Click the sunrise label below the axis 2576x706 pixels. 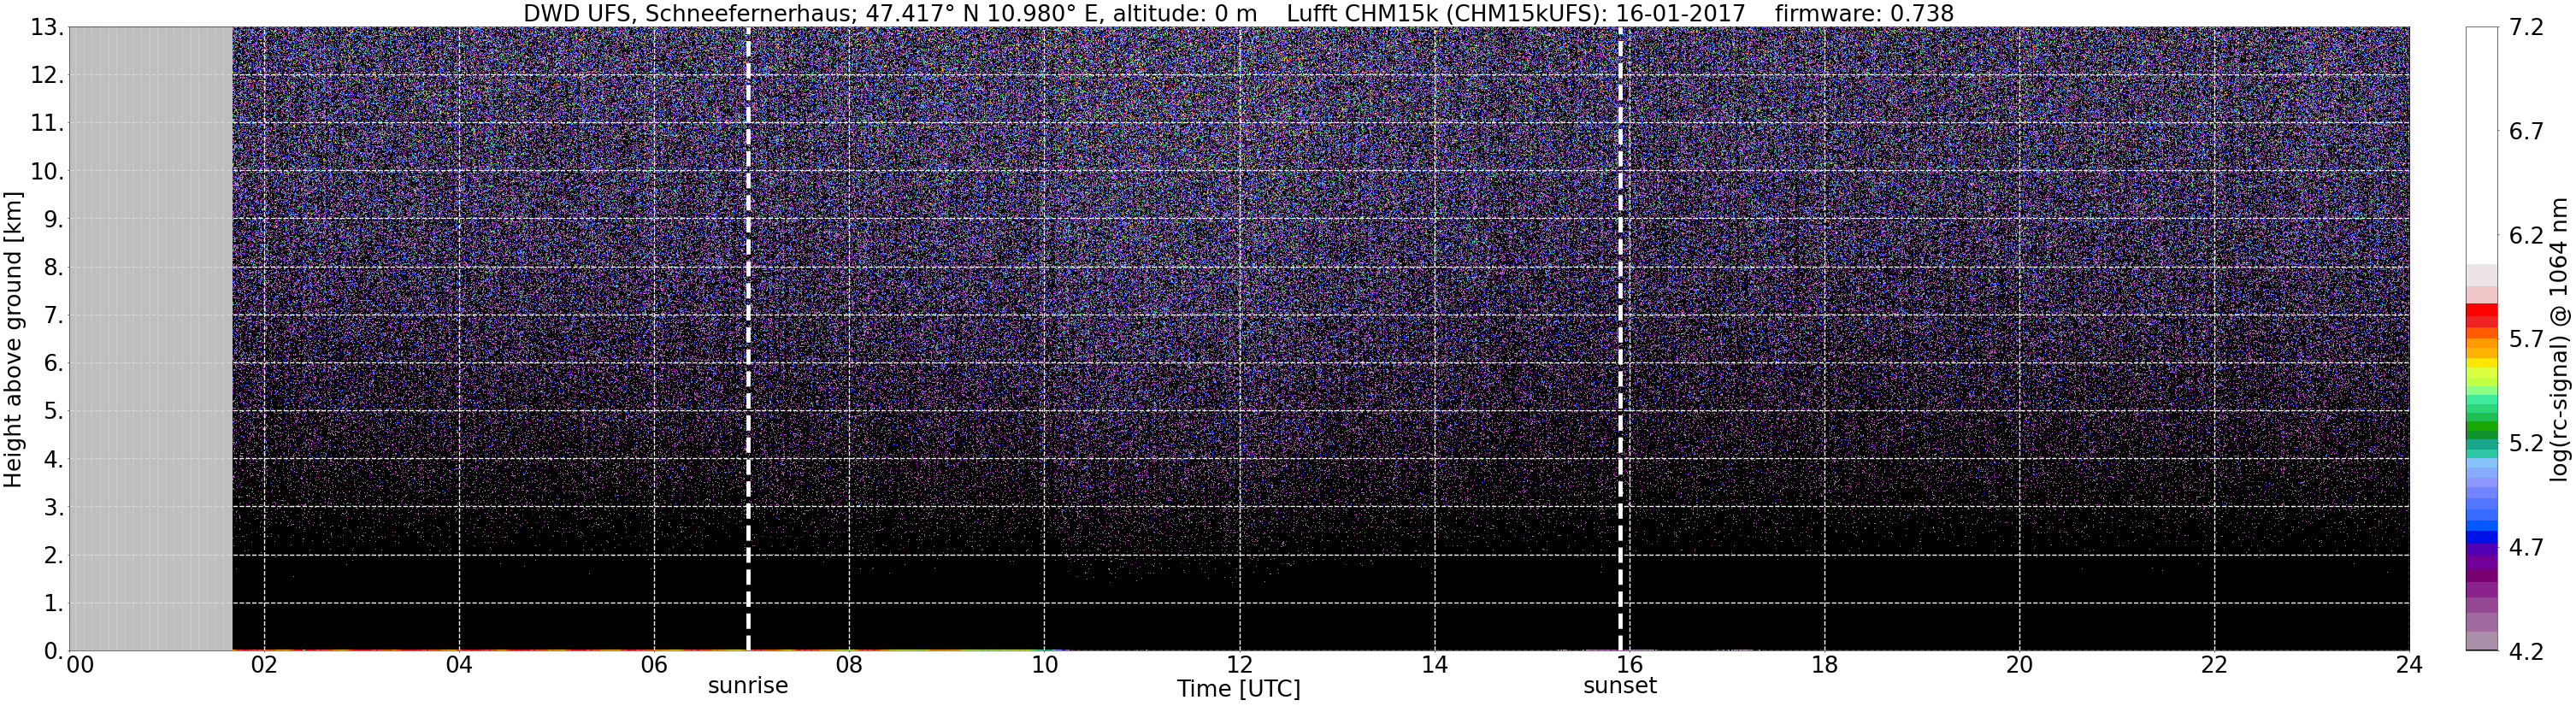coord(748,686)
